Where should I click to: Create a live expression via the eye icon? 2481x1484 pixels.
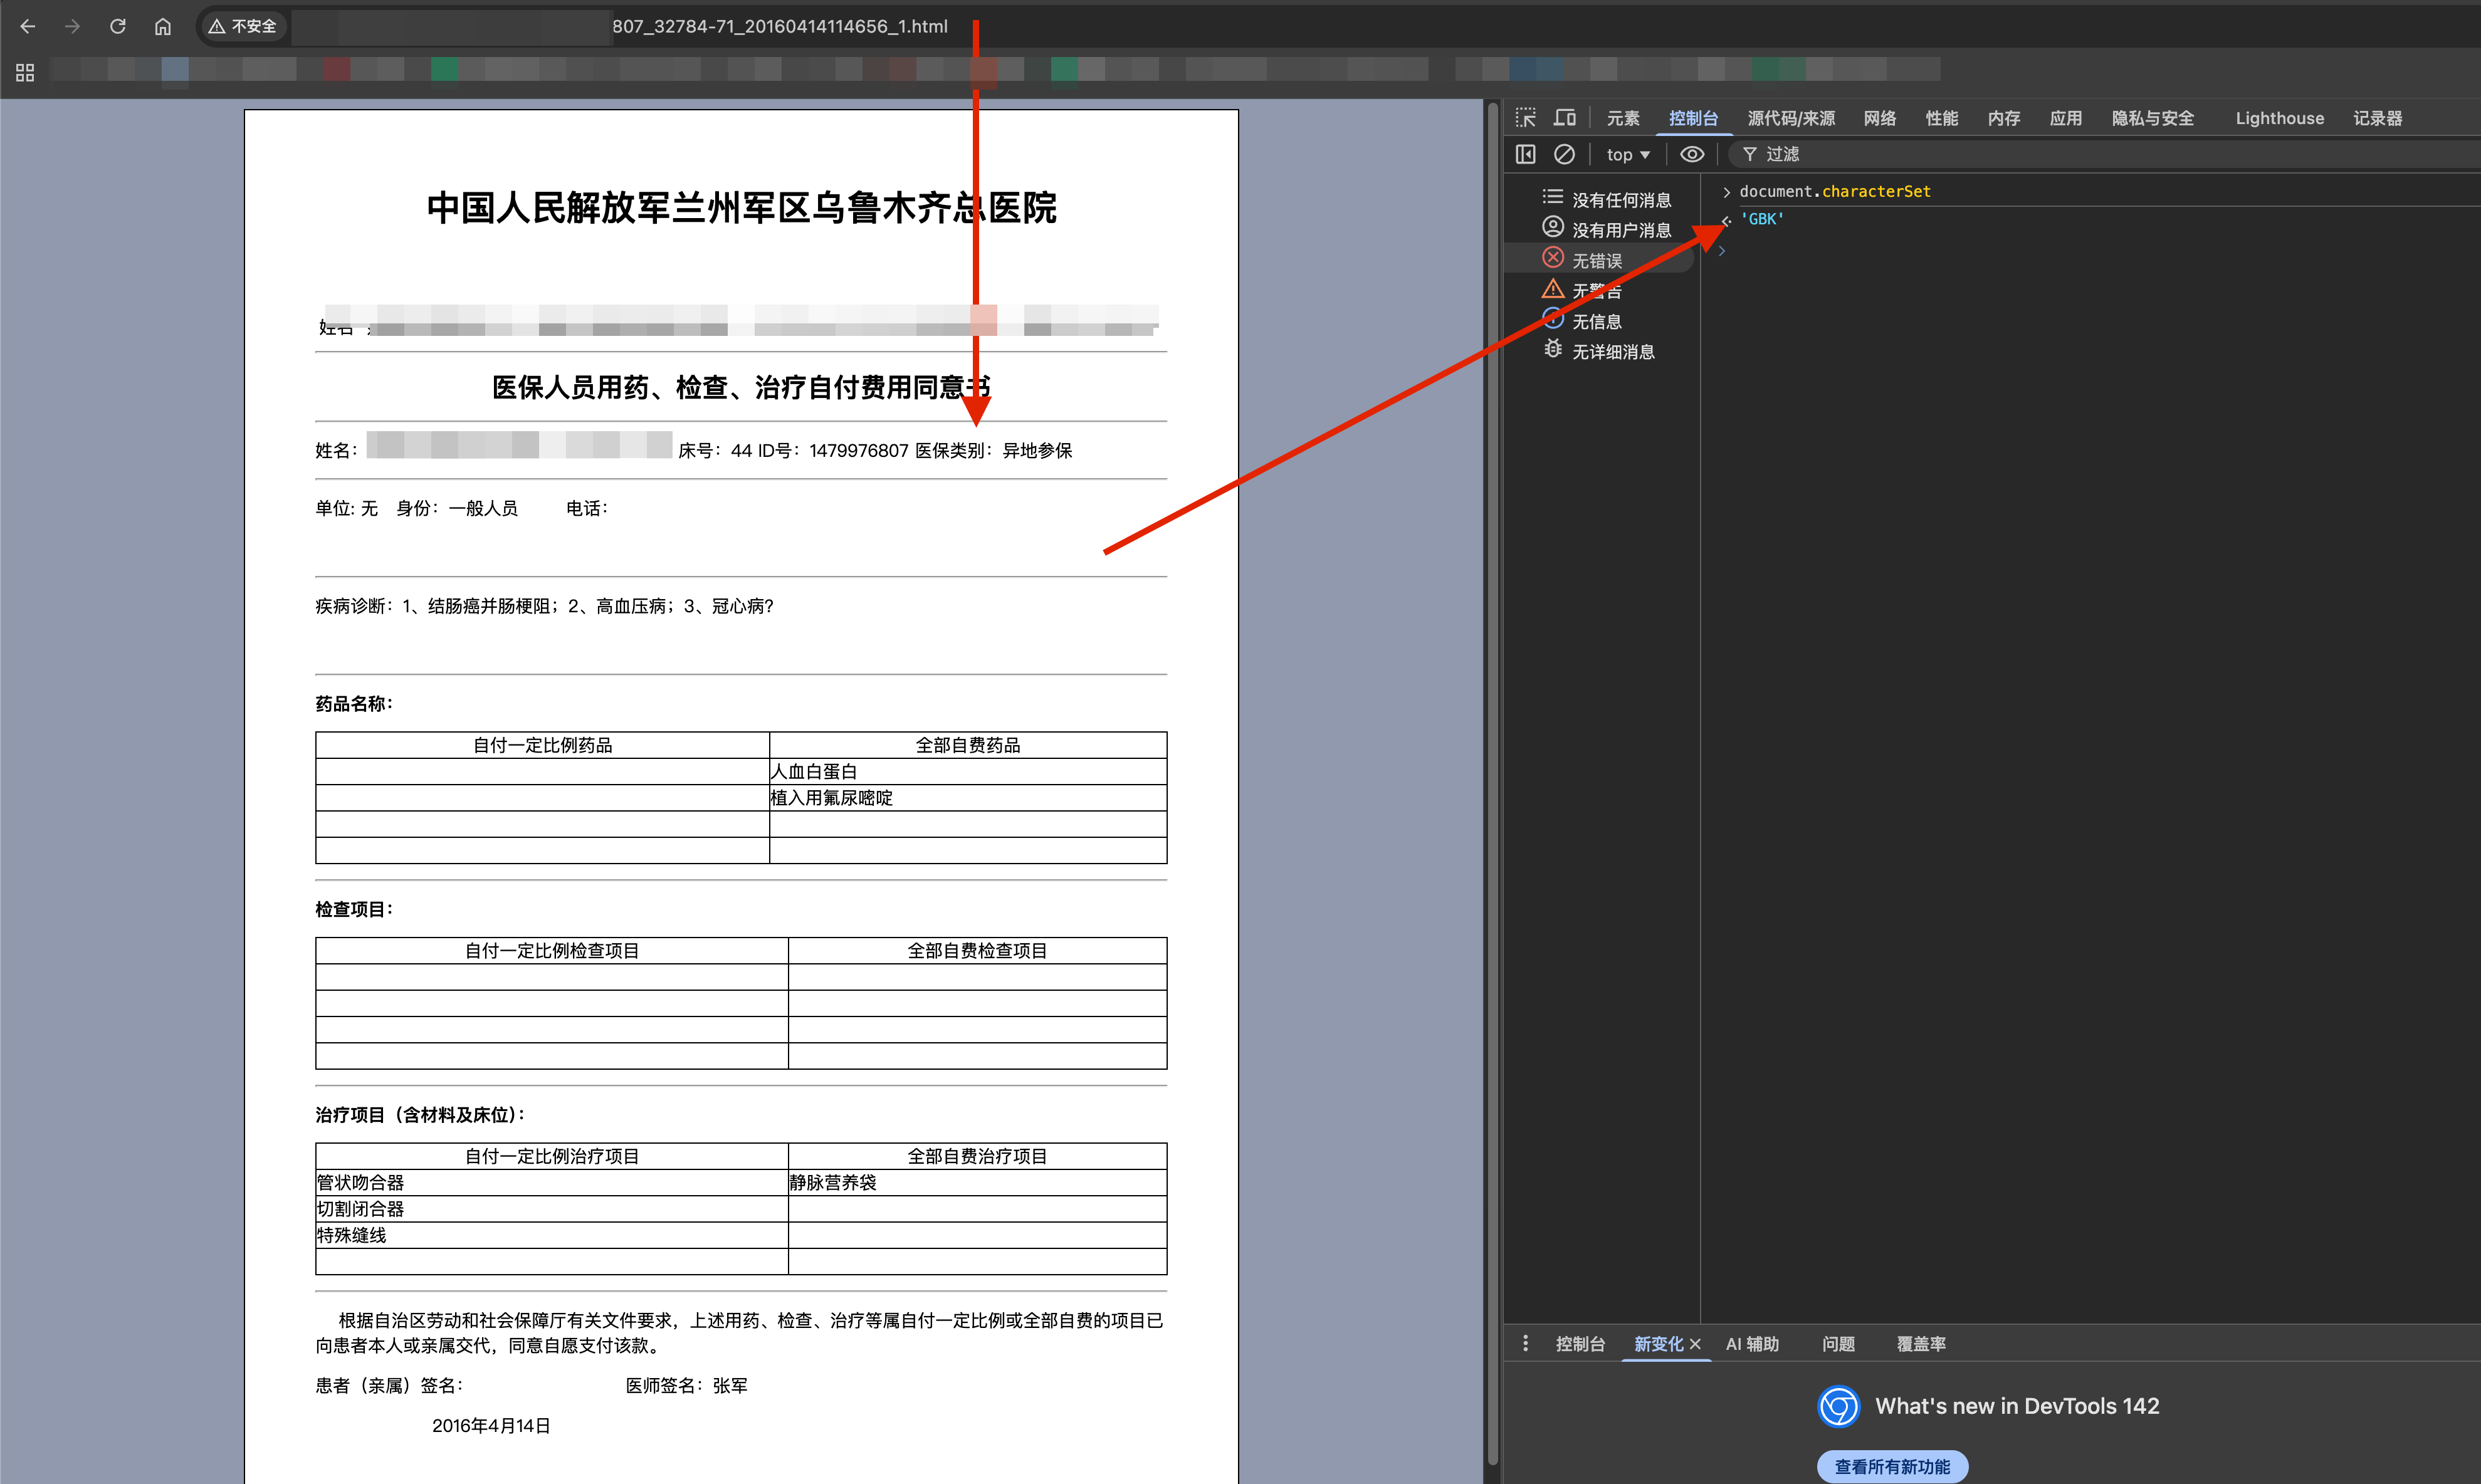pyautogui.click(x=1691, y=154)
